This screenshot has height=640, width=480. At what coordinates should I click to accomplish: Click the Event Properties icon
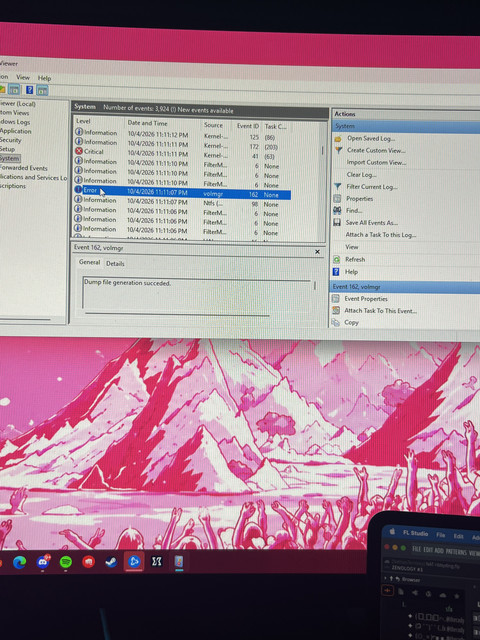[x=336, y=299]
